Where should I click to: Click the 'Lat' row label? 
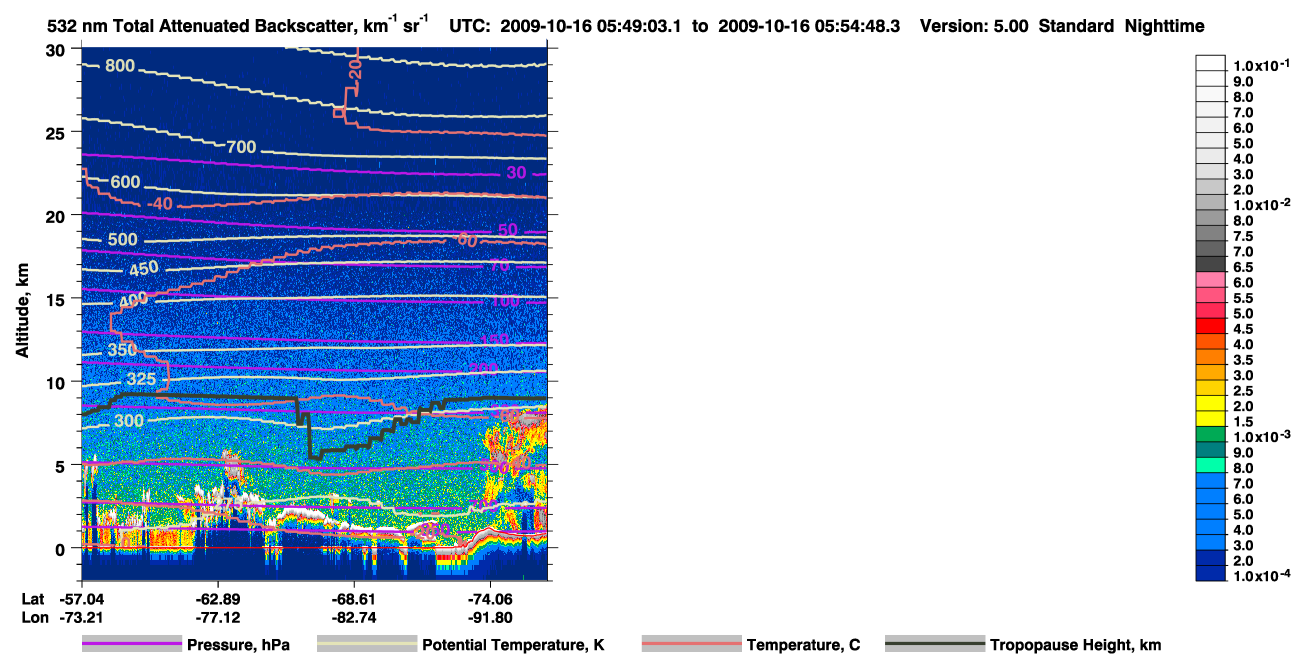[x=33, y=598]
